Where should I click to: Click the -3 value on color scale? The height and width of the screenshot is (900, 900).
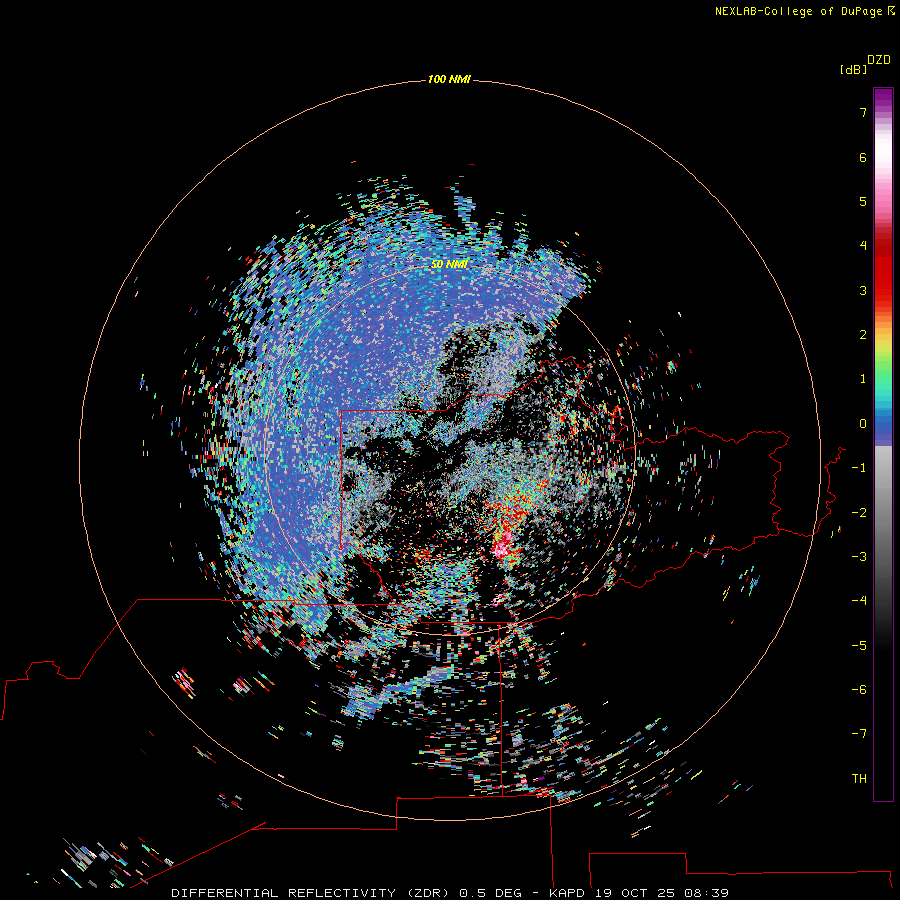pyautogui.click(x=859, y=557)
